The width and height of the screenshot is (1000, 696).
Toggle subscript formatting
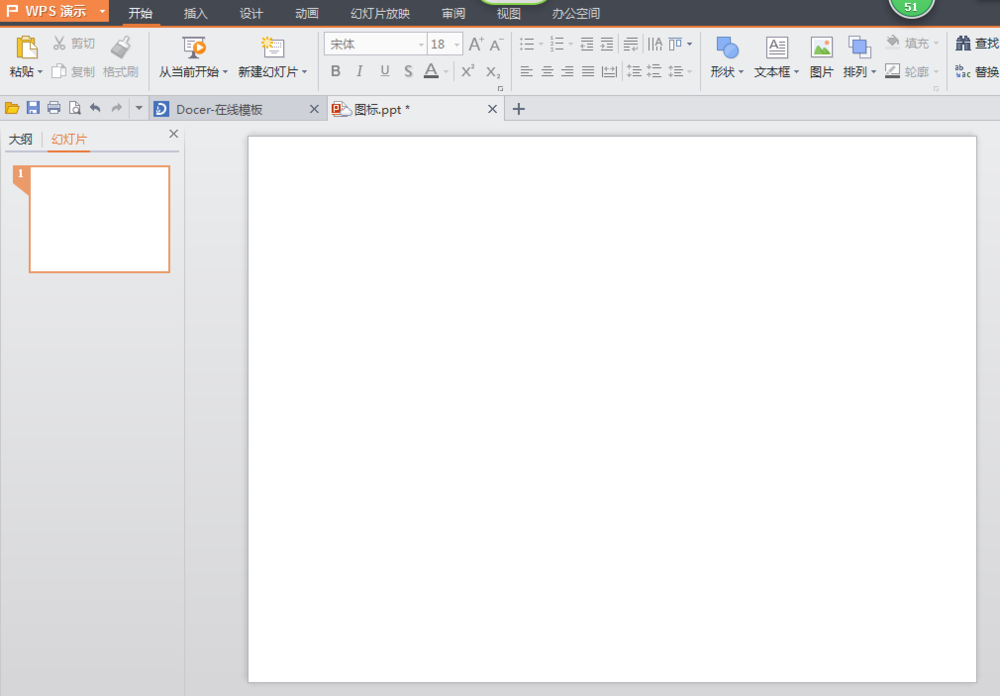pyautogui.click(x=493, y=71)
